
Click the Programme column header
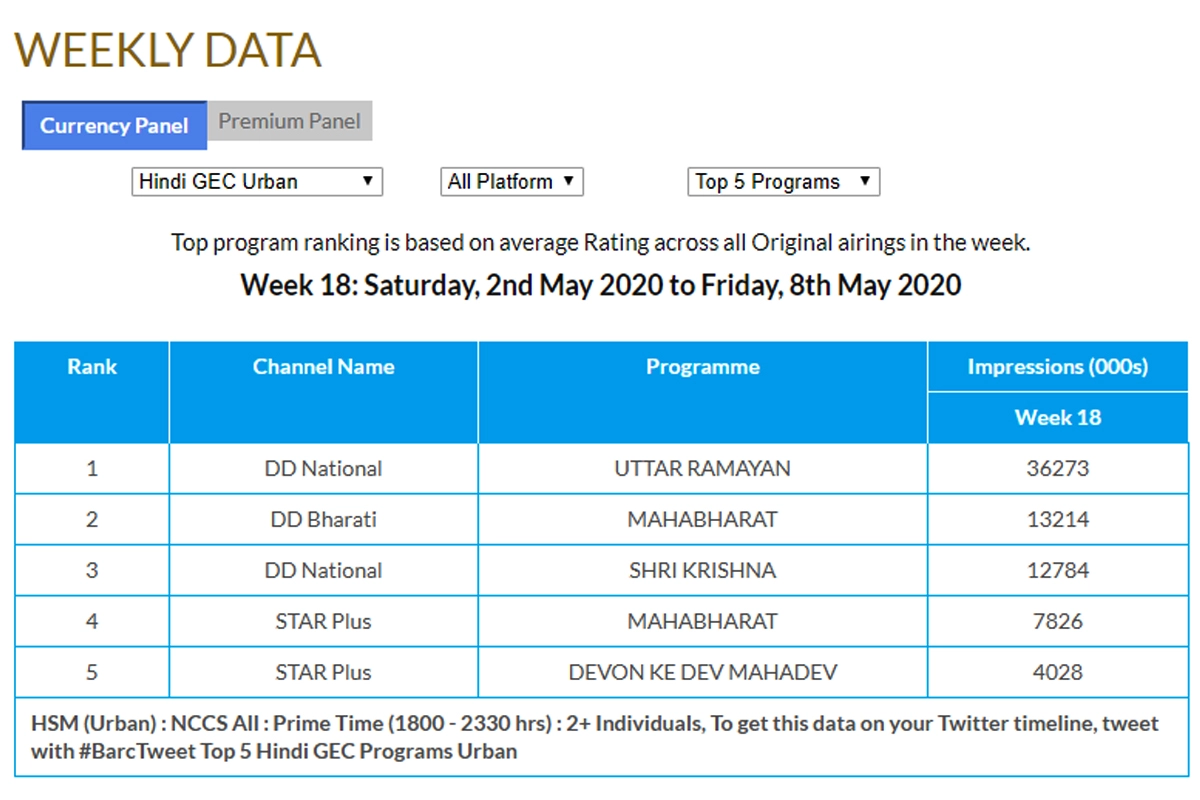coord(702,367)
